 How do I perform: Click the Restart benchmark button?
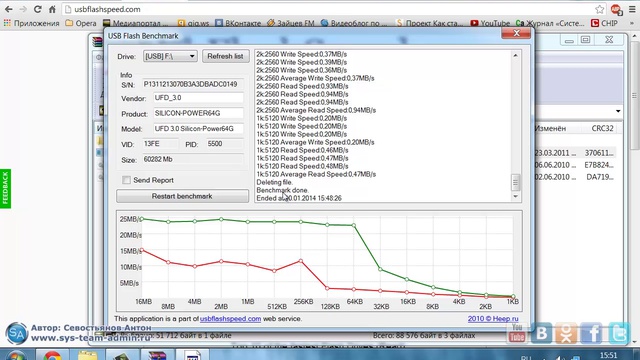[182, 196]
